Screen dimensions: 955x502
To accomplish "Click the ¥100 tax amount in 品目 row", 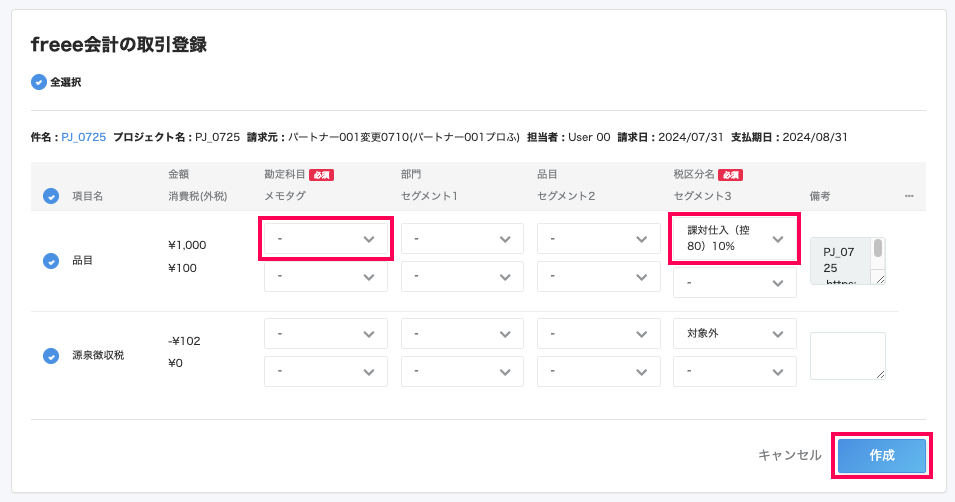I will point(182,268).
